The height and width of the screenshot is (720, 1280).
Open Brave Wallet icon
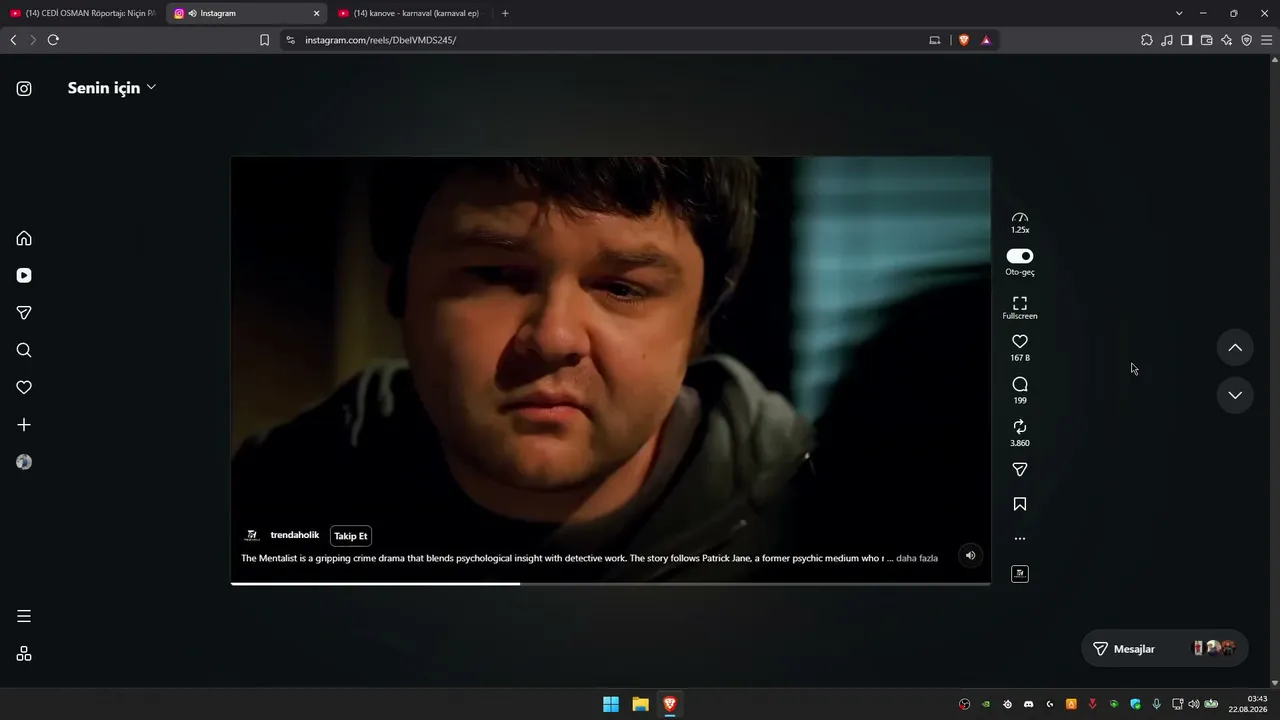click(x=1206, y=40)
